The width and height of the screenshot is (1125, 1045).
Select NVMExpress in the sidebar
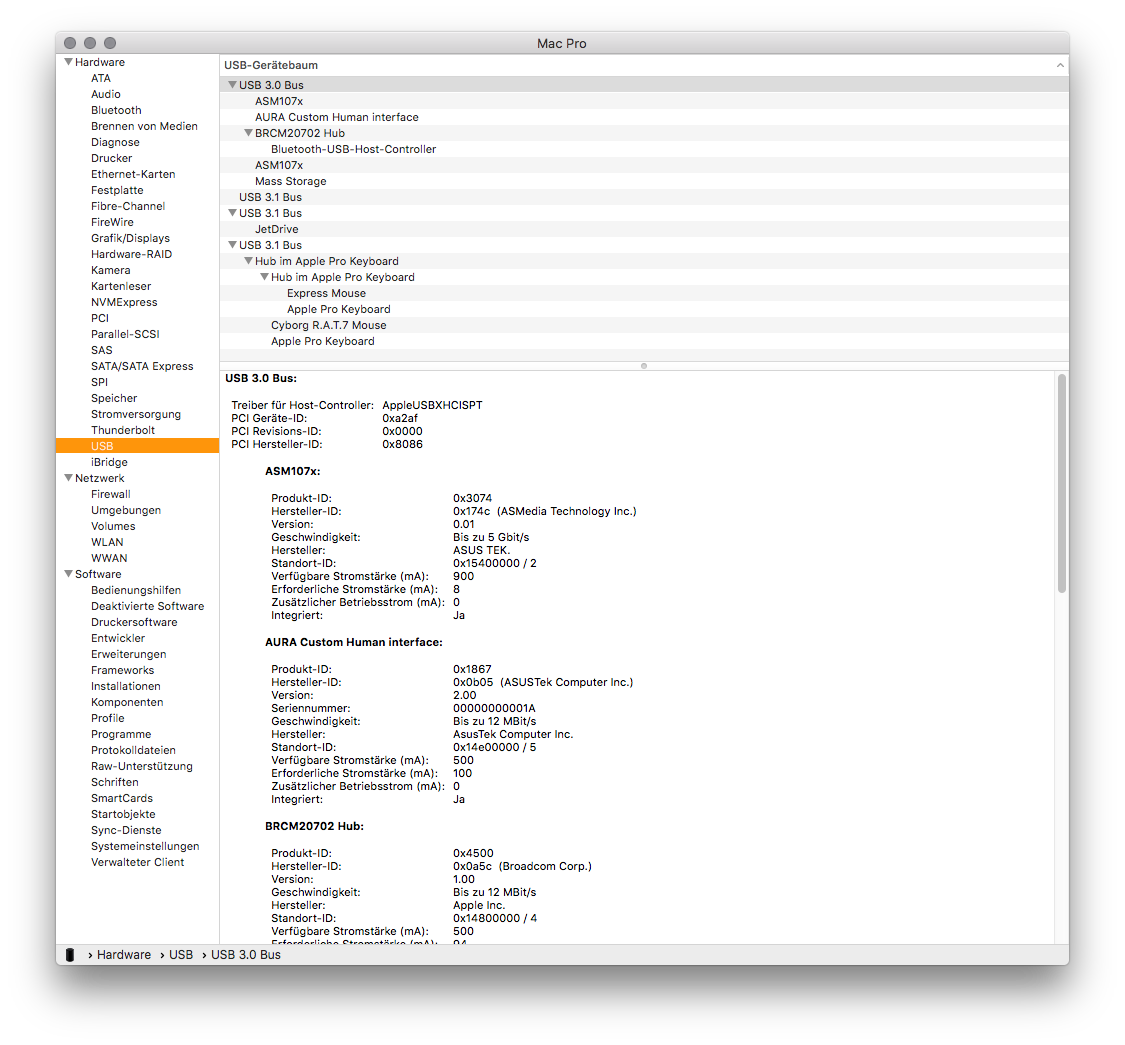coord(124,302)
